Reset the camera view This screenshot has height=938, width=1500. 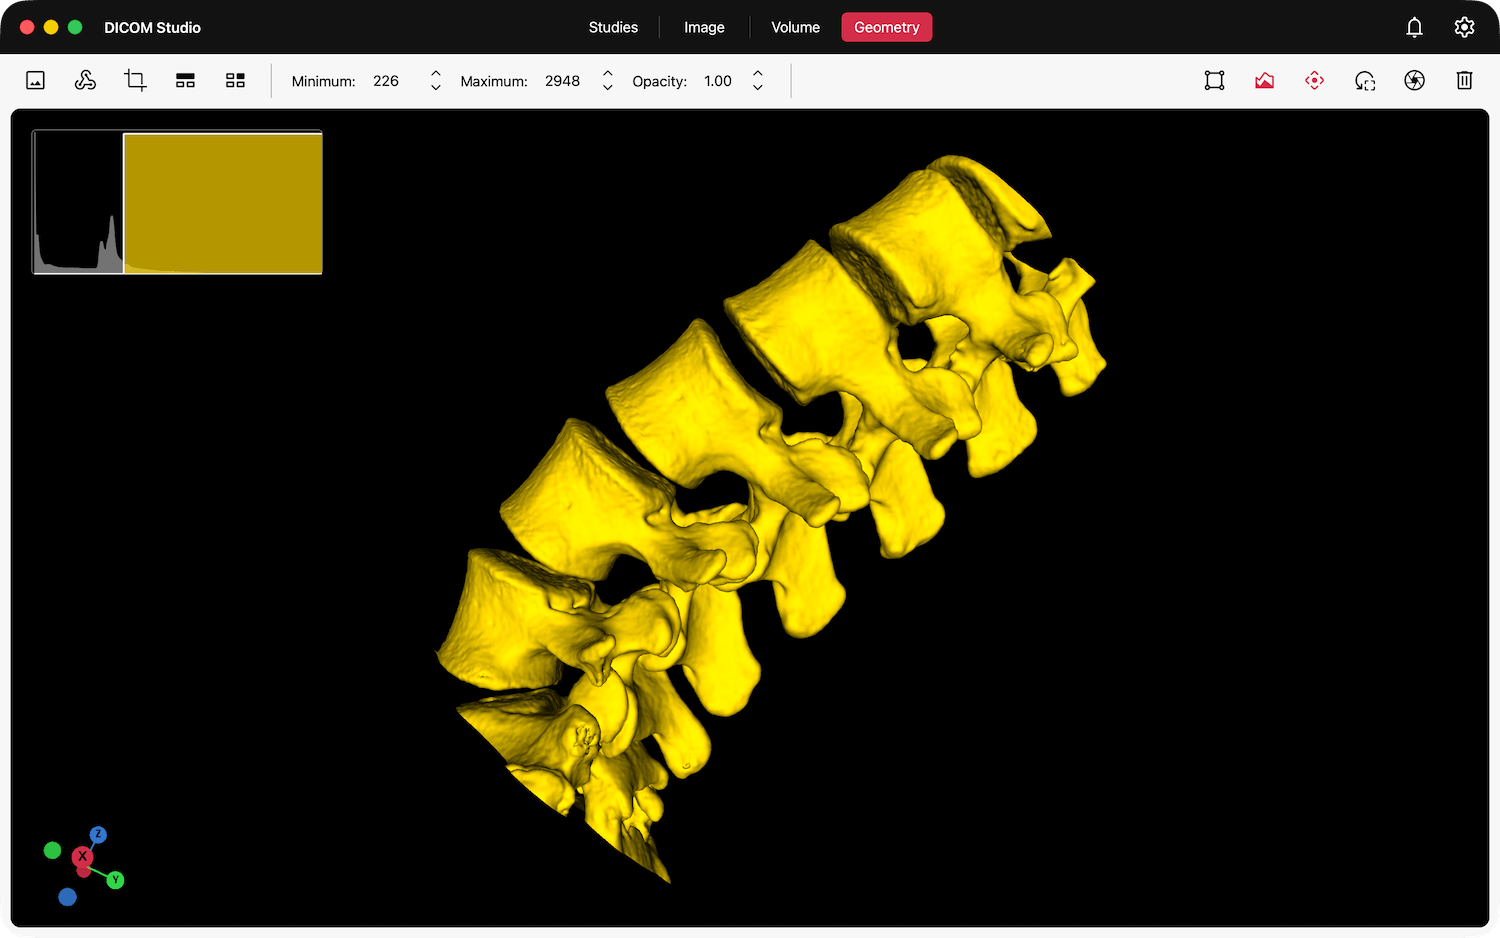1364,81
